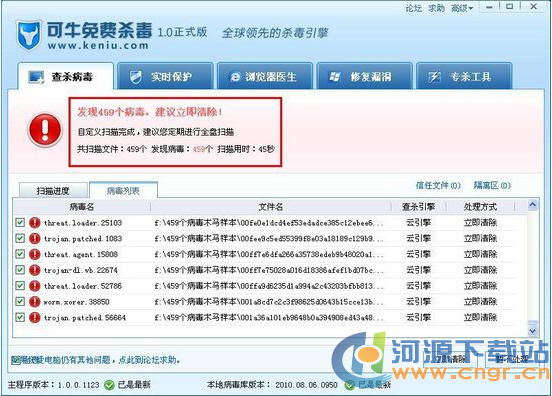Viewport: 552px width, 396px height.
Task: Click 立即清除 action for trojan.patched.56664
Action: (480, 318)
